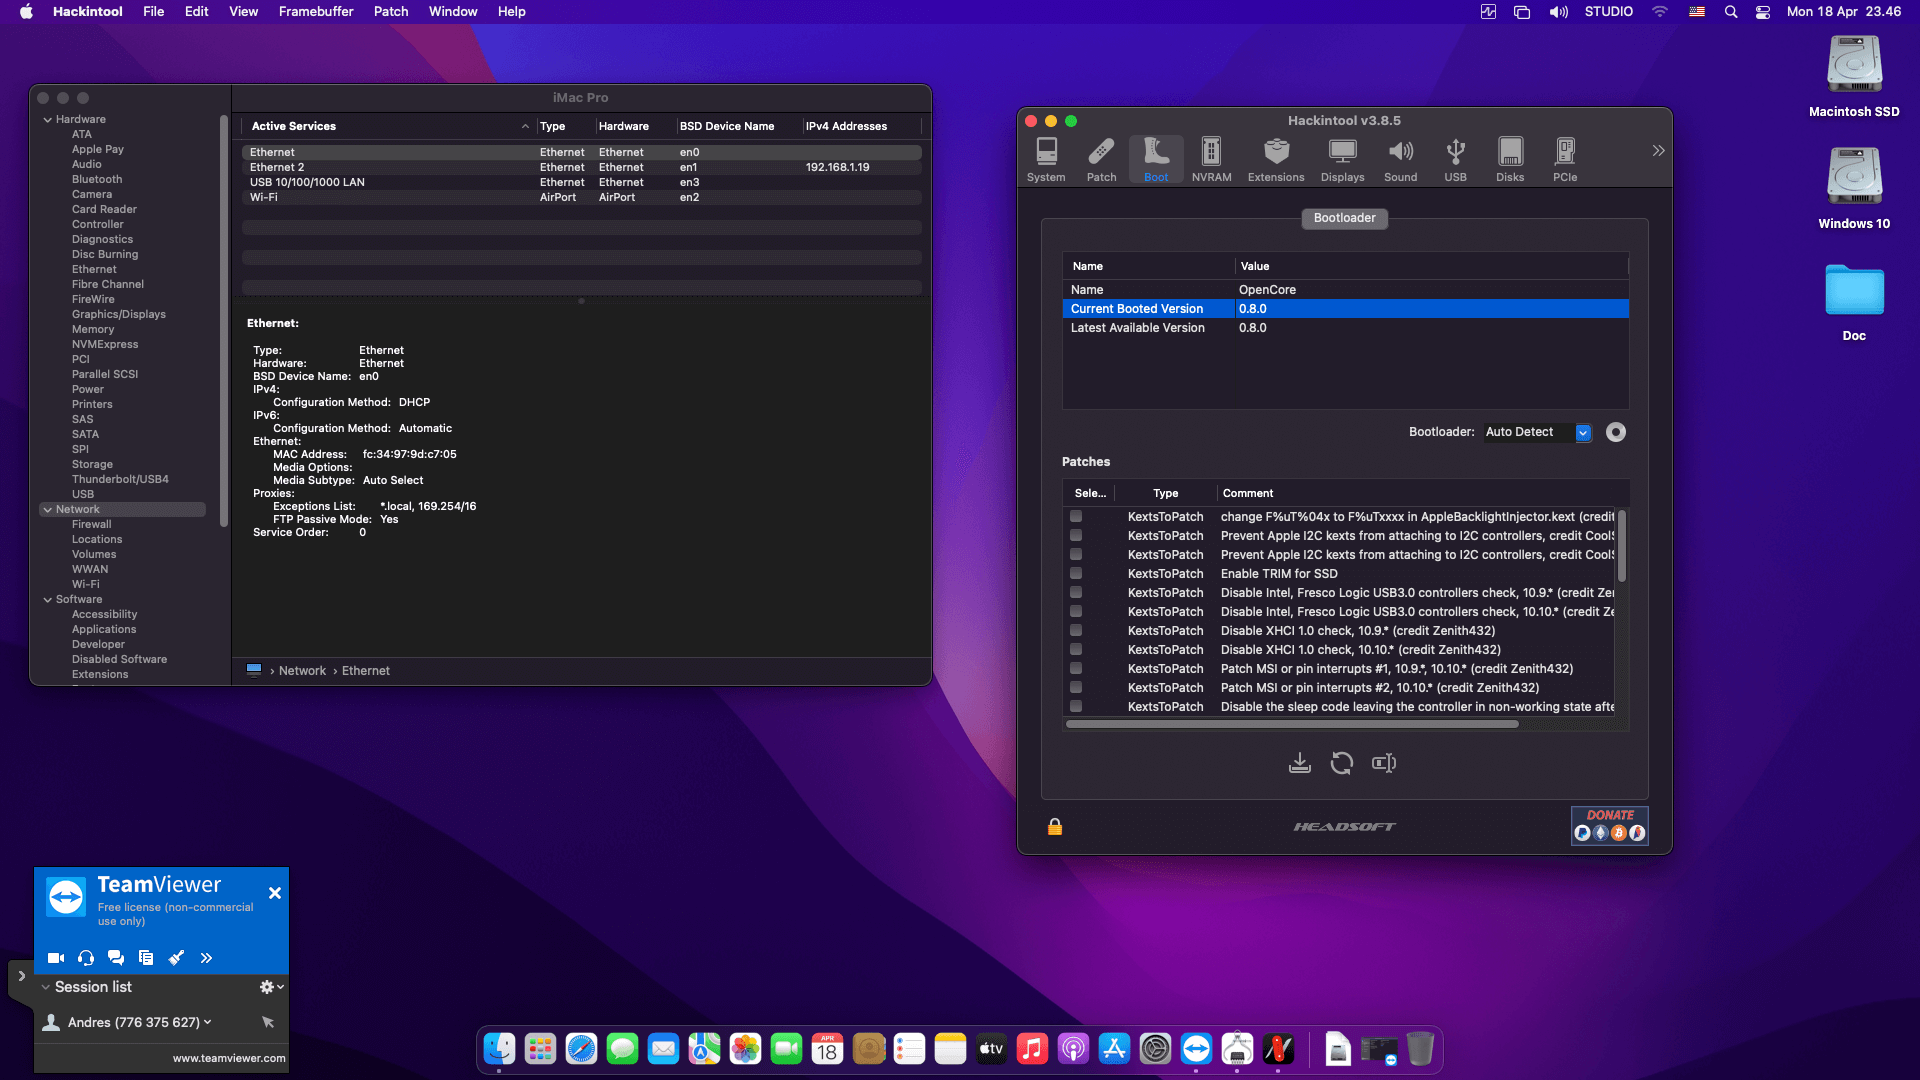The image size is (1920, 1080).
Task: Open Safari from the Dock
Action: tap(581, 1049)
